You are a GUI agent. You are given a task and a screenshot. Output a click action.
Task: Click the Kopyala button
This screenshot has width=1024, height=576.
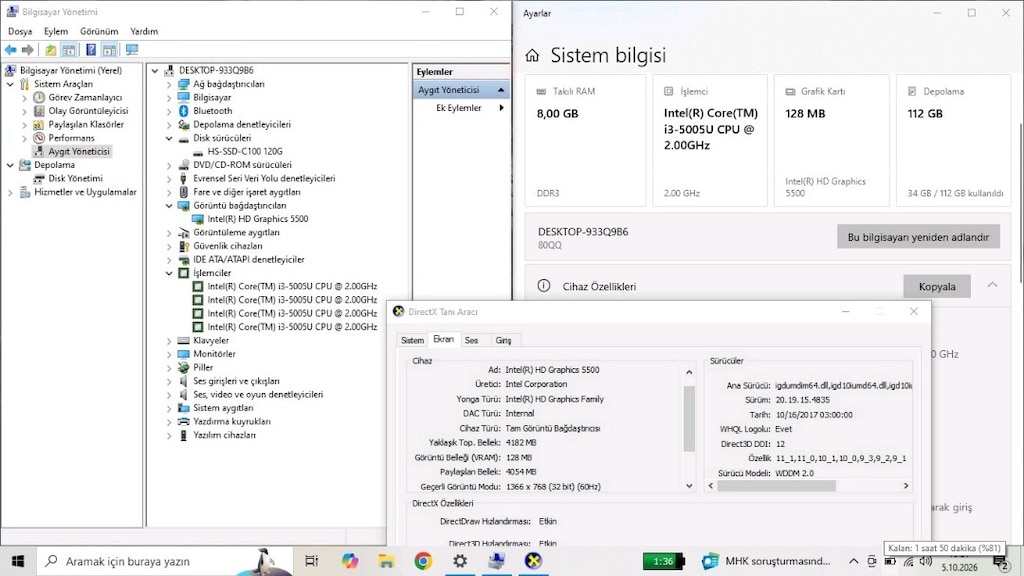(x=936, y=286)
